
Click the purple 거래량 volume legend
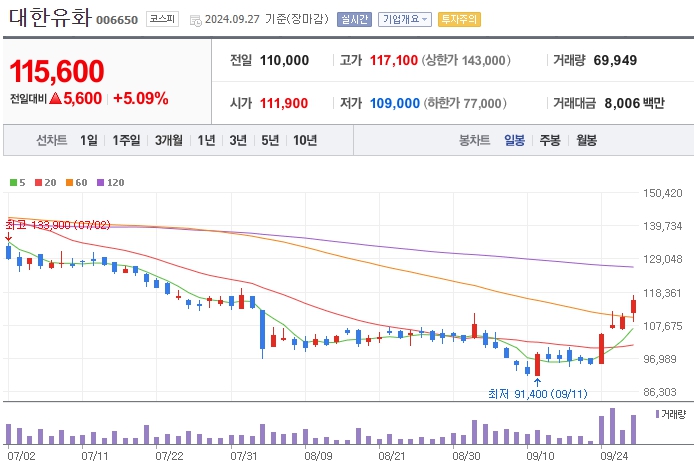pos(671,414)
